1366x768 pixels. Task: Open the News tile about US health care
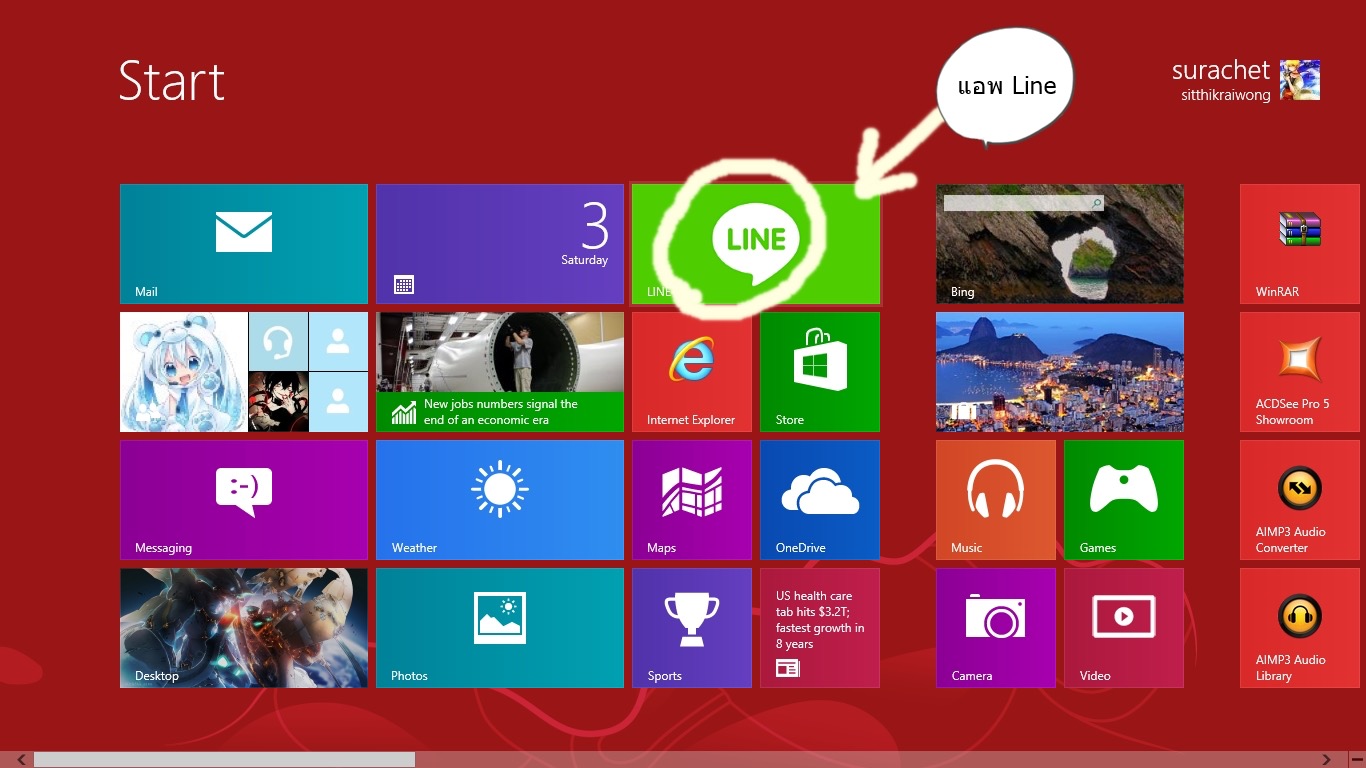pos(820,628)
